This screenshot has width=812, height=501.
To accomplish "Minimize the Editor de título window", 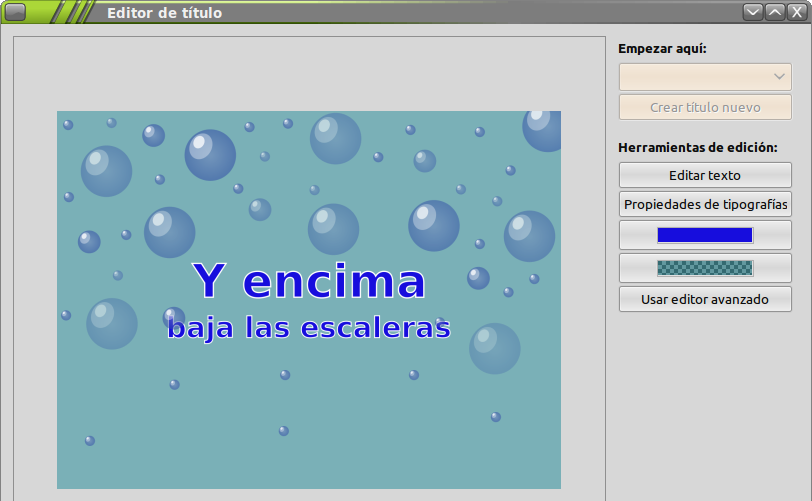I will coord(752,12).
